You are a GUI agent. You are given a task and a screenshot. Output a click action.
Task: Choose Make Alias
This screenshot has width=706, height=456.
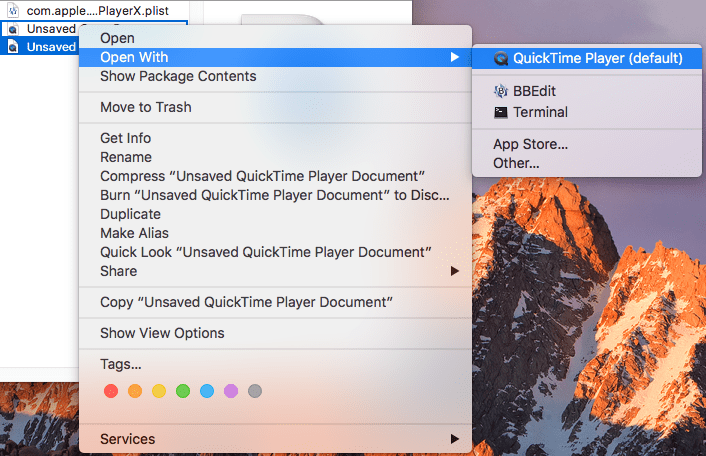(x=275, y=233)
